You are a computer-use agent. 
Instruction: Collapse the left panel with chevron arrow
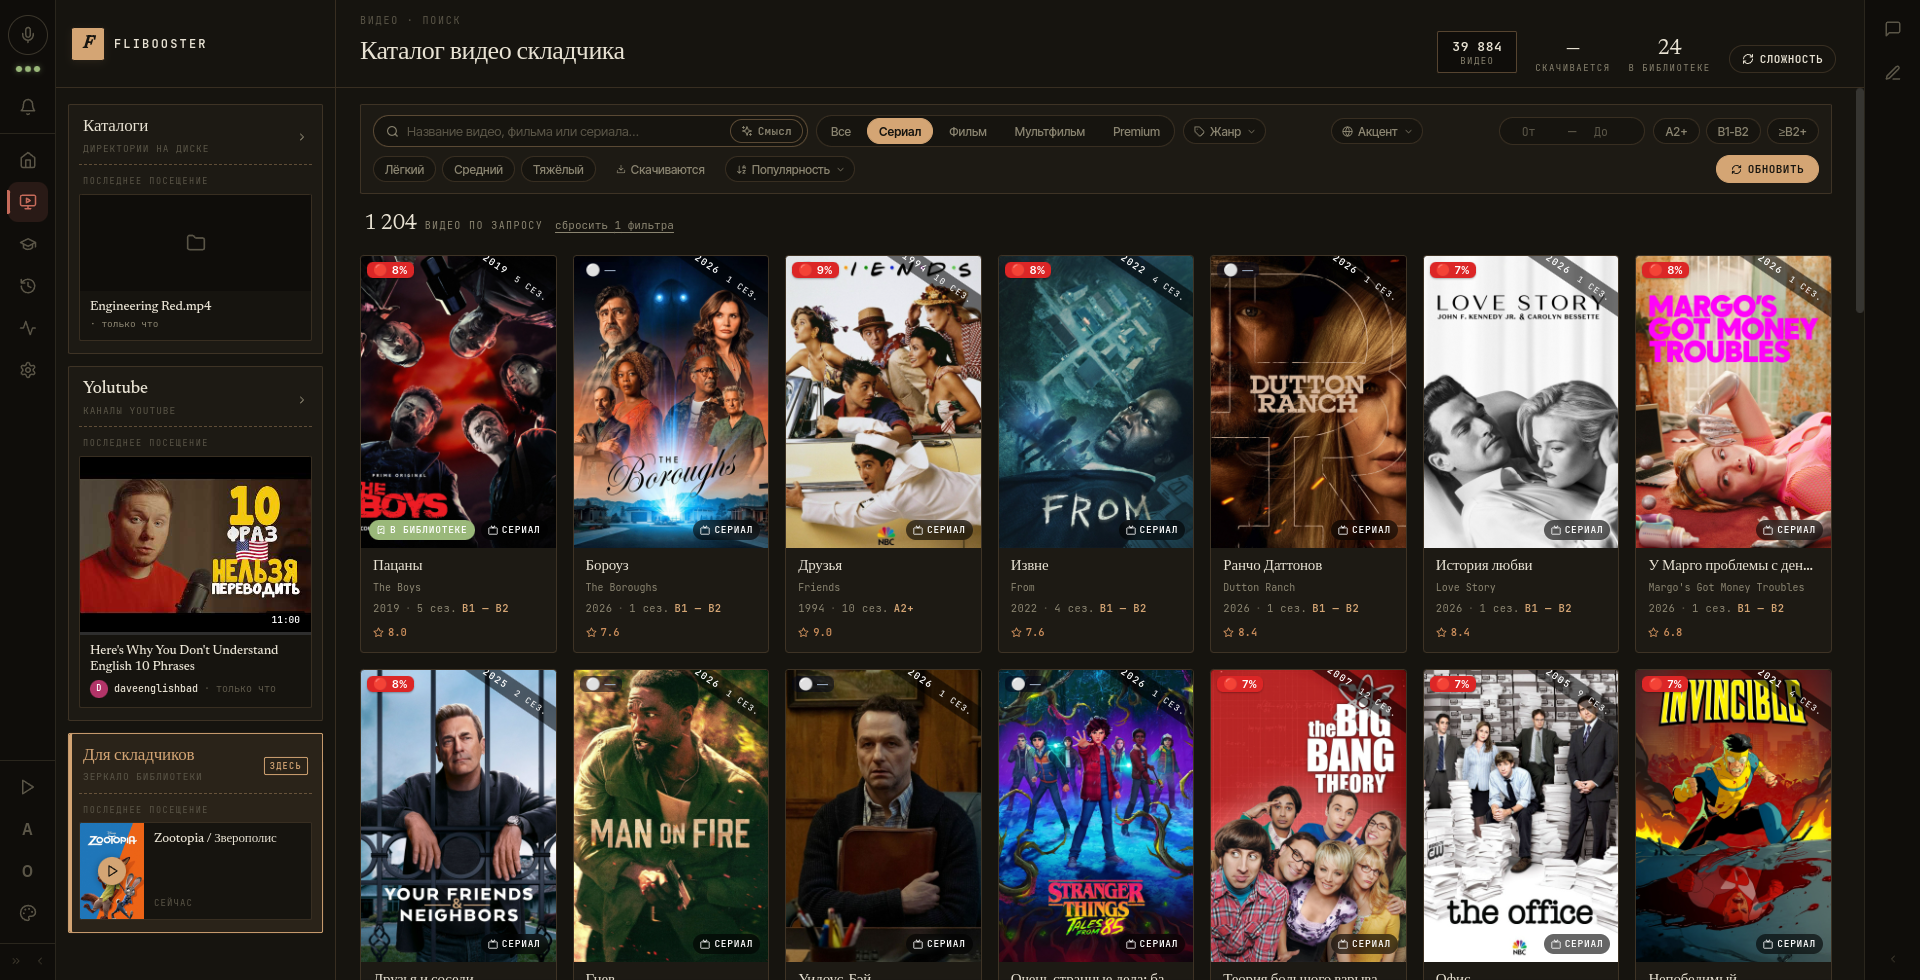(x=41, y=961)
